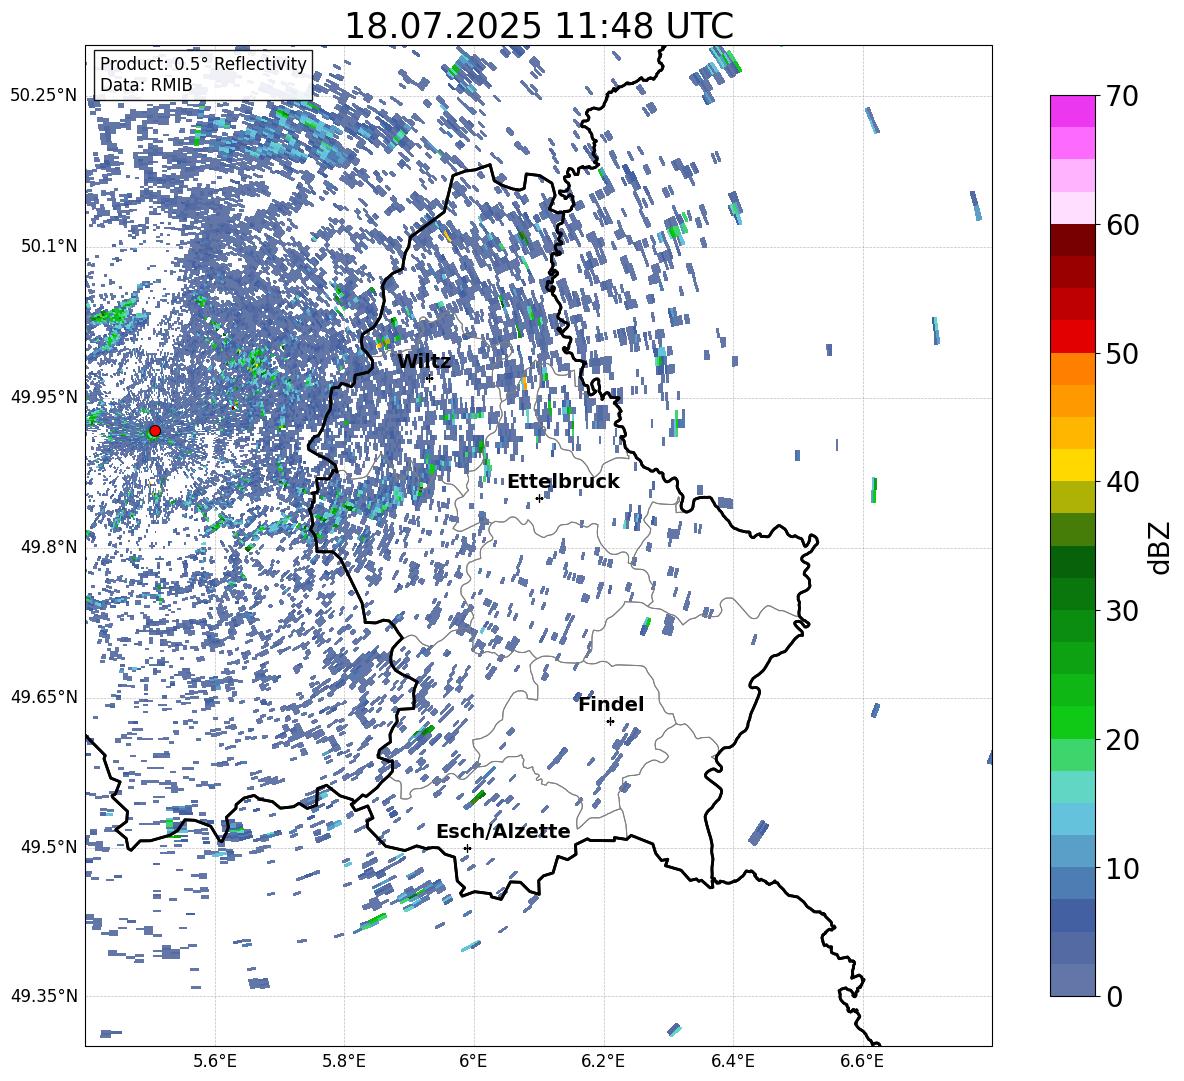Click the 49.35°N latitude tick label
Screen dimensions: 1184x1081
tap(44, 996)
